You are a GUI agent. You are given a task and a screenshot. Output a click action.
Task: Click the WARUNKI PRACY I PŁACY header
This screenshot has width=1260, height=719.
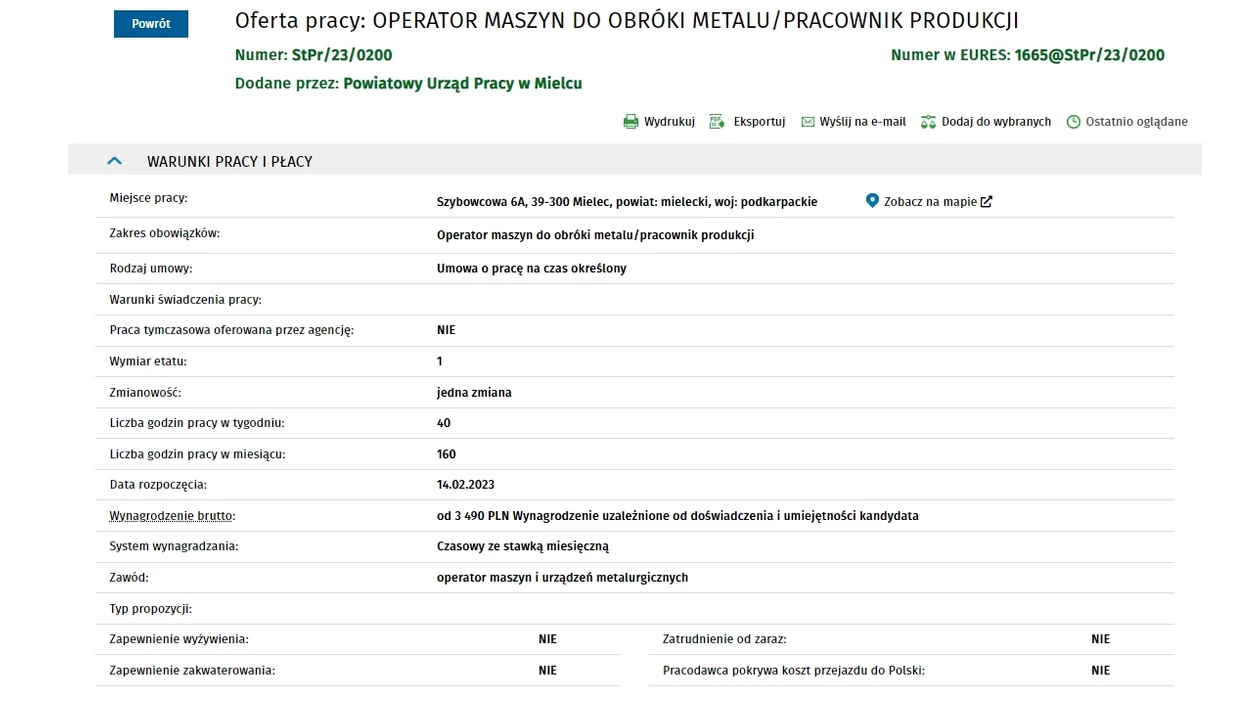[x=230, y=162]
